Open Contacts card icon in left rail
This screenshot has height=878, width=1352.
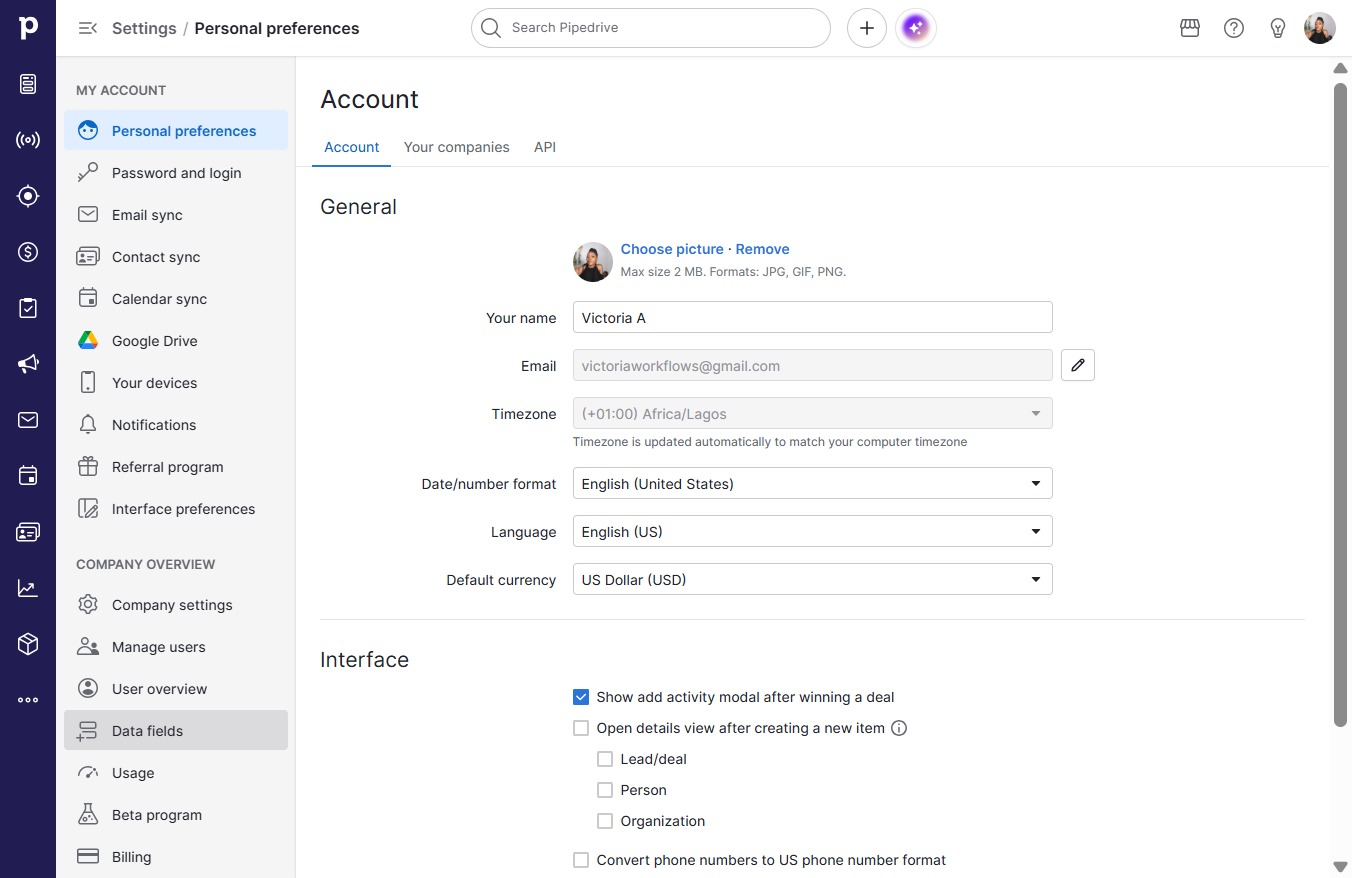(28, 532)
